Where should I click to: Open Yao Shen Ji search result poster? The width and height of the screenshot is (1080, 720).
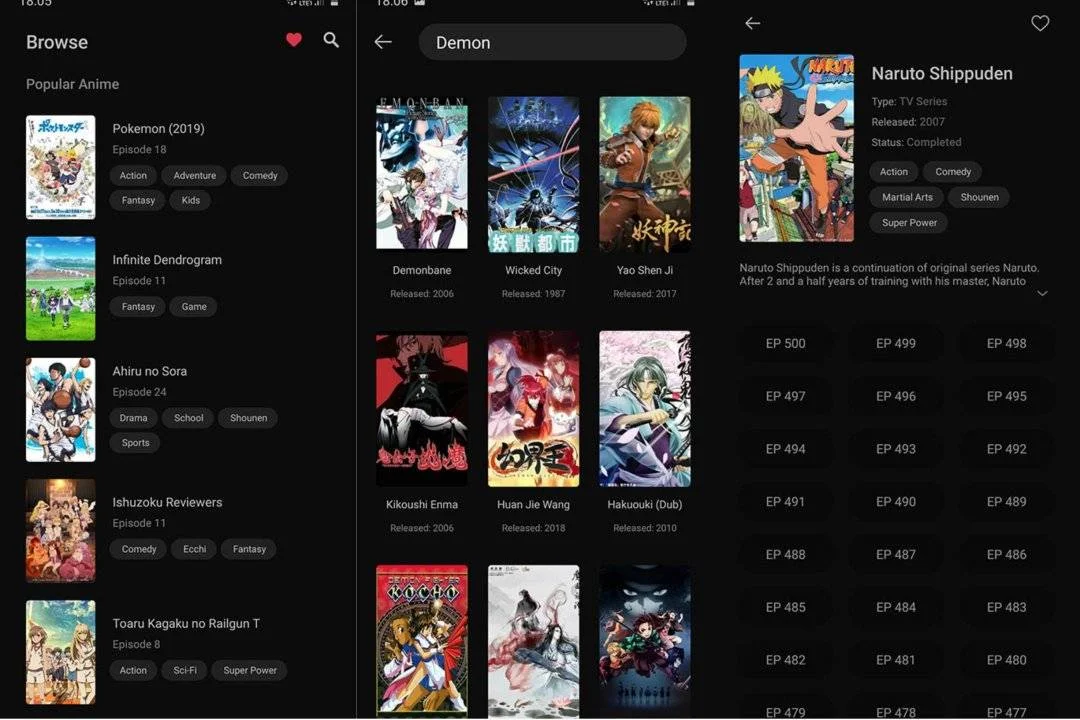[645, 174]
